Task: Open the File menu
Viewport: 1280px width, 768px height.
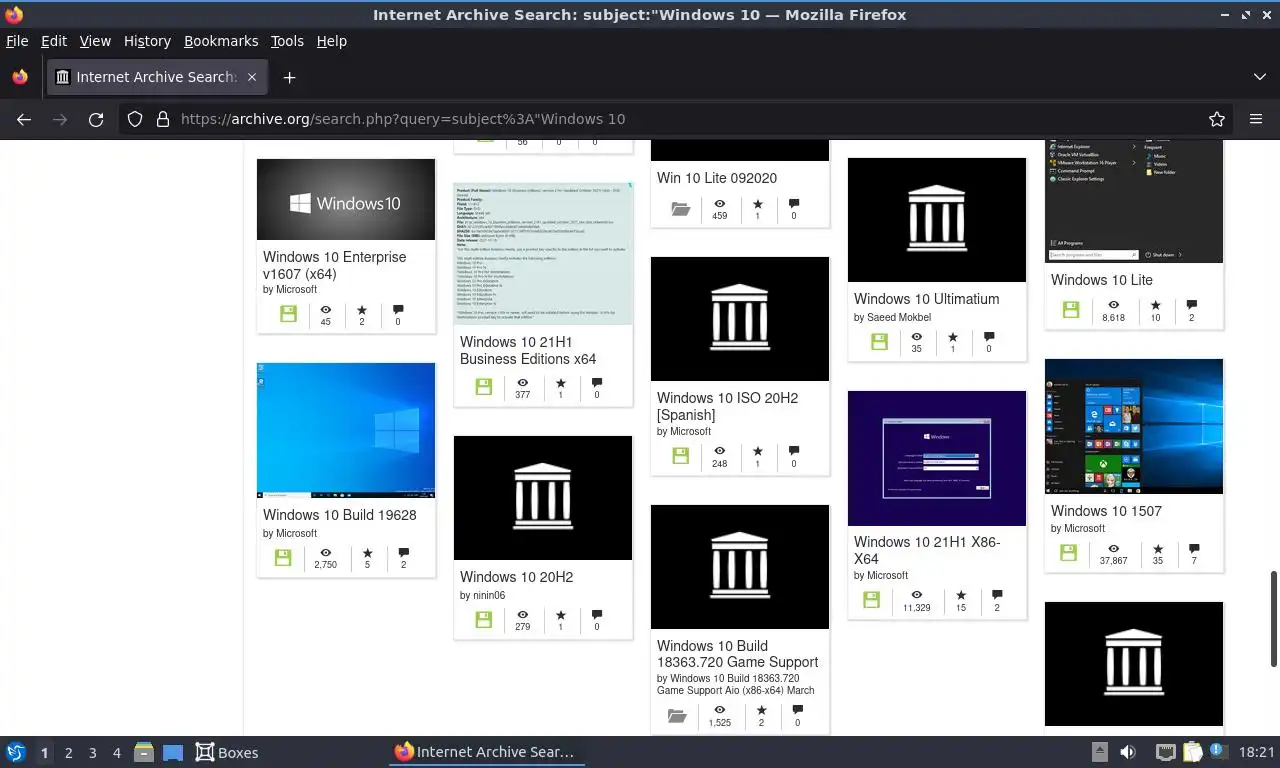Action: pyautogui.click(x=17, y=41)
